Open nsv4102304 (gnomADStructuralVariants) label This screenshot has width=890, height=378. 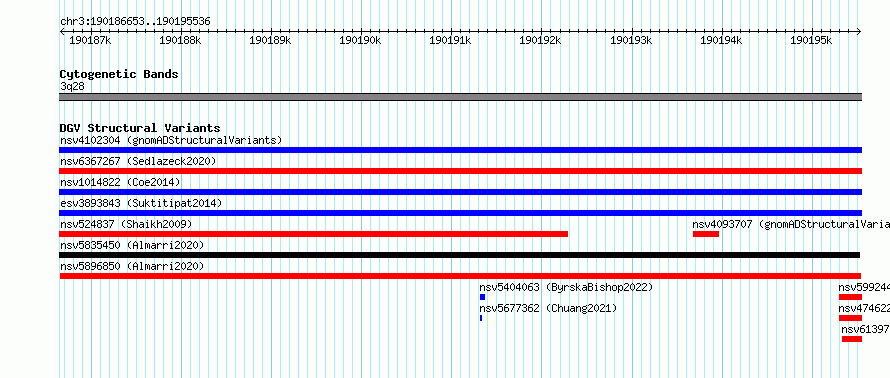pos(171,140)
